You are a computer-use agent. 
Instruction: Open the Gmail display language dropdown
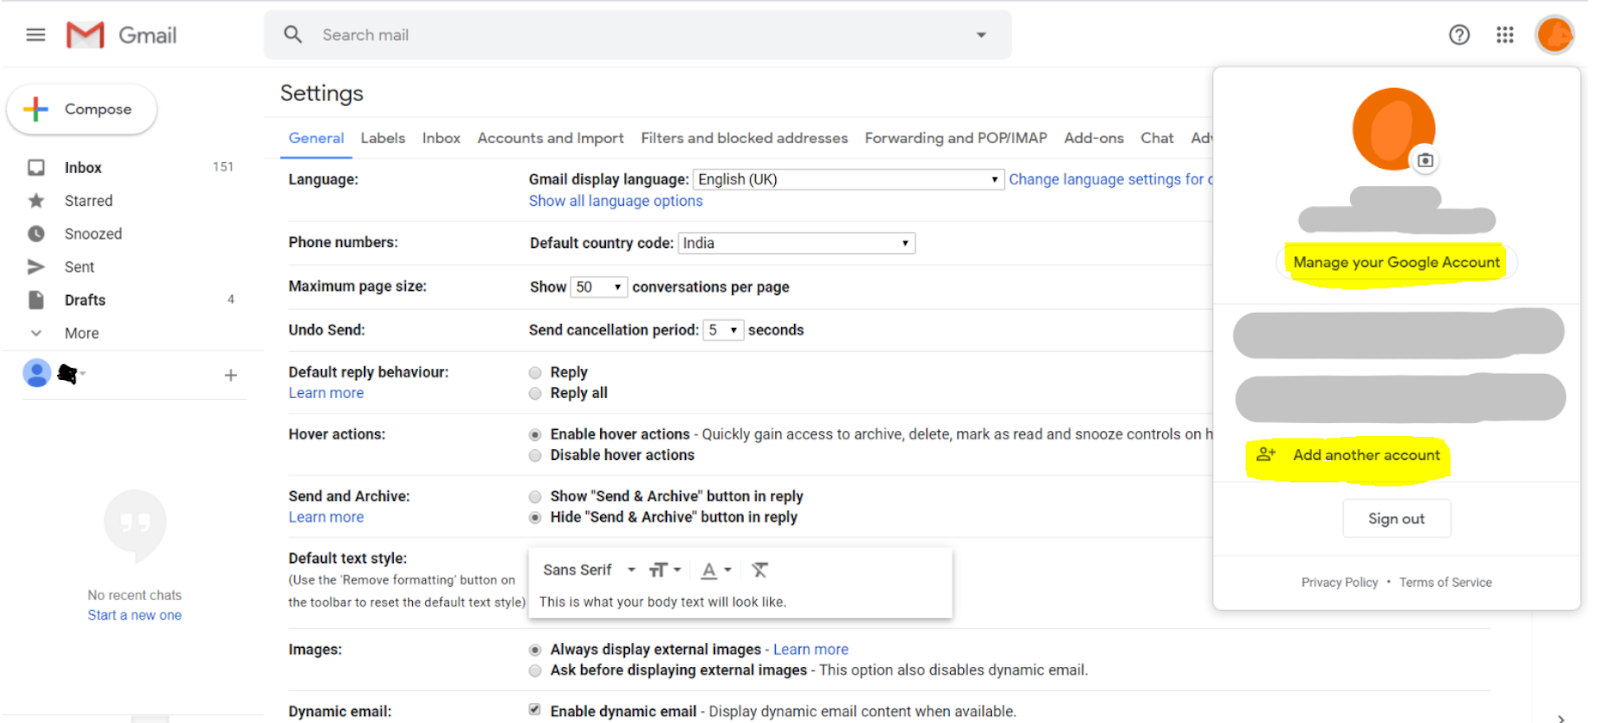click(x=848, y=180)
